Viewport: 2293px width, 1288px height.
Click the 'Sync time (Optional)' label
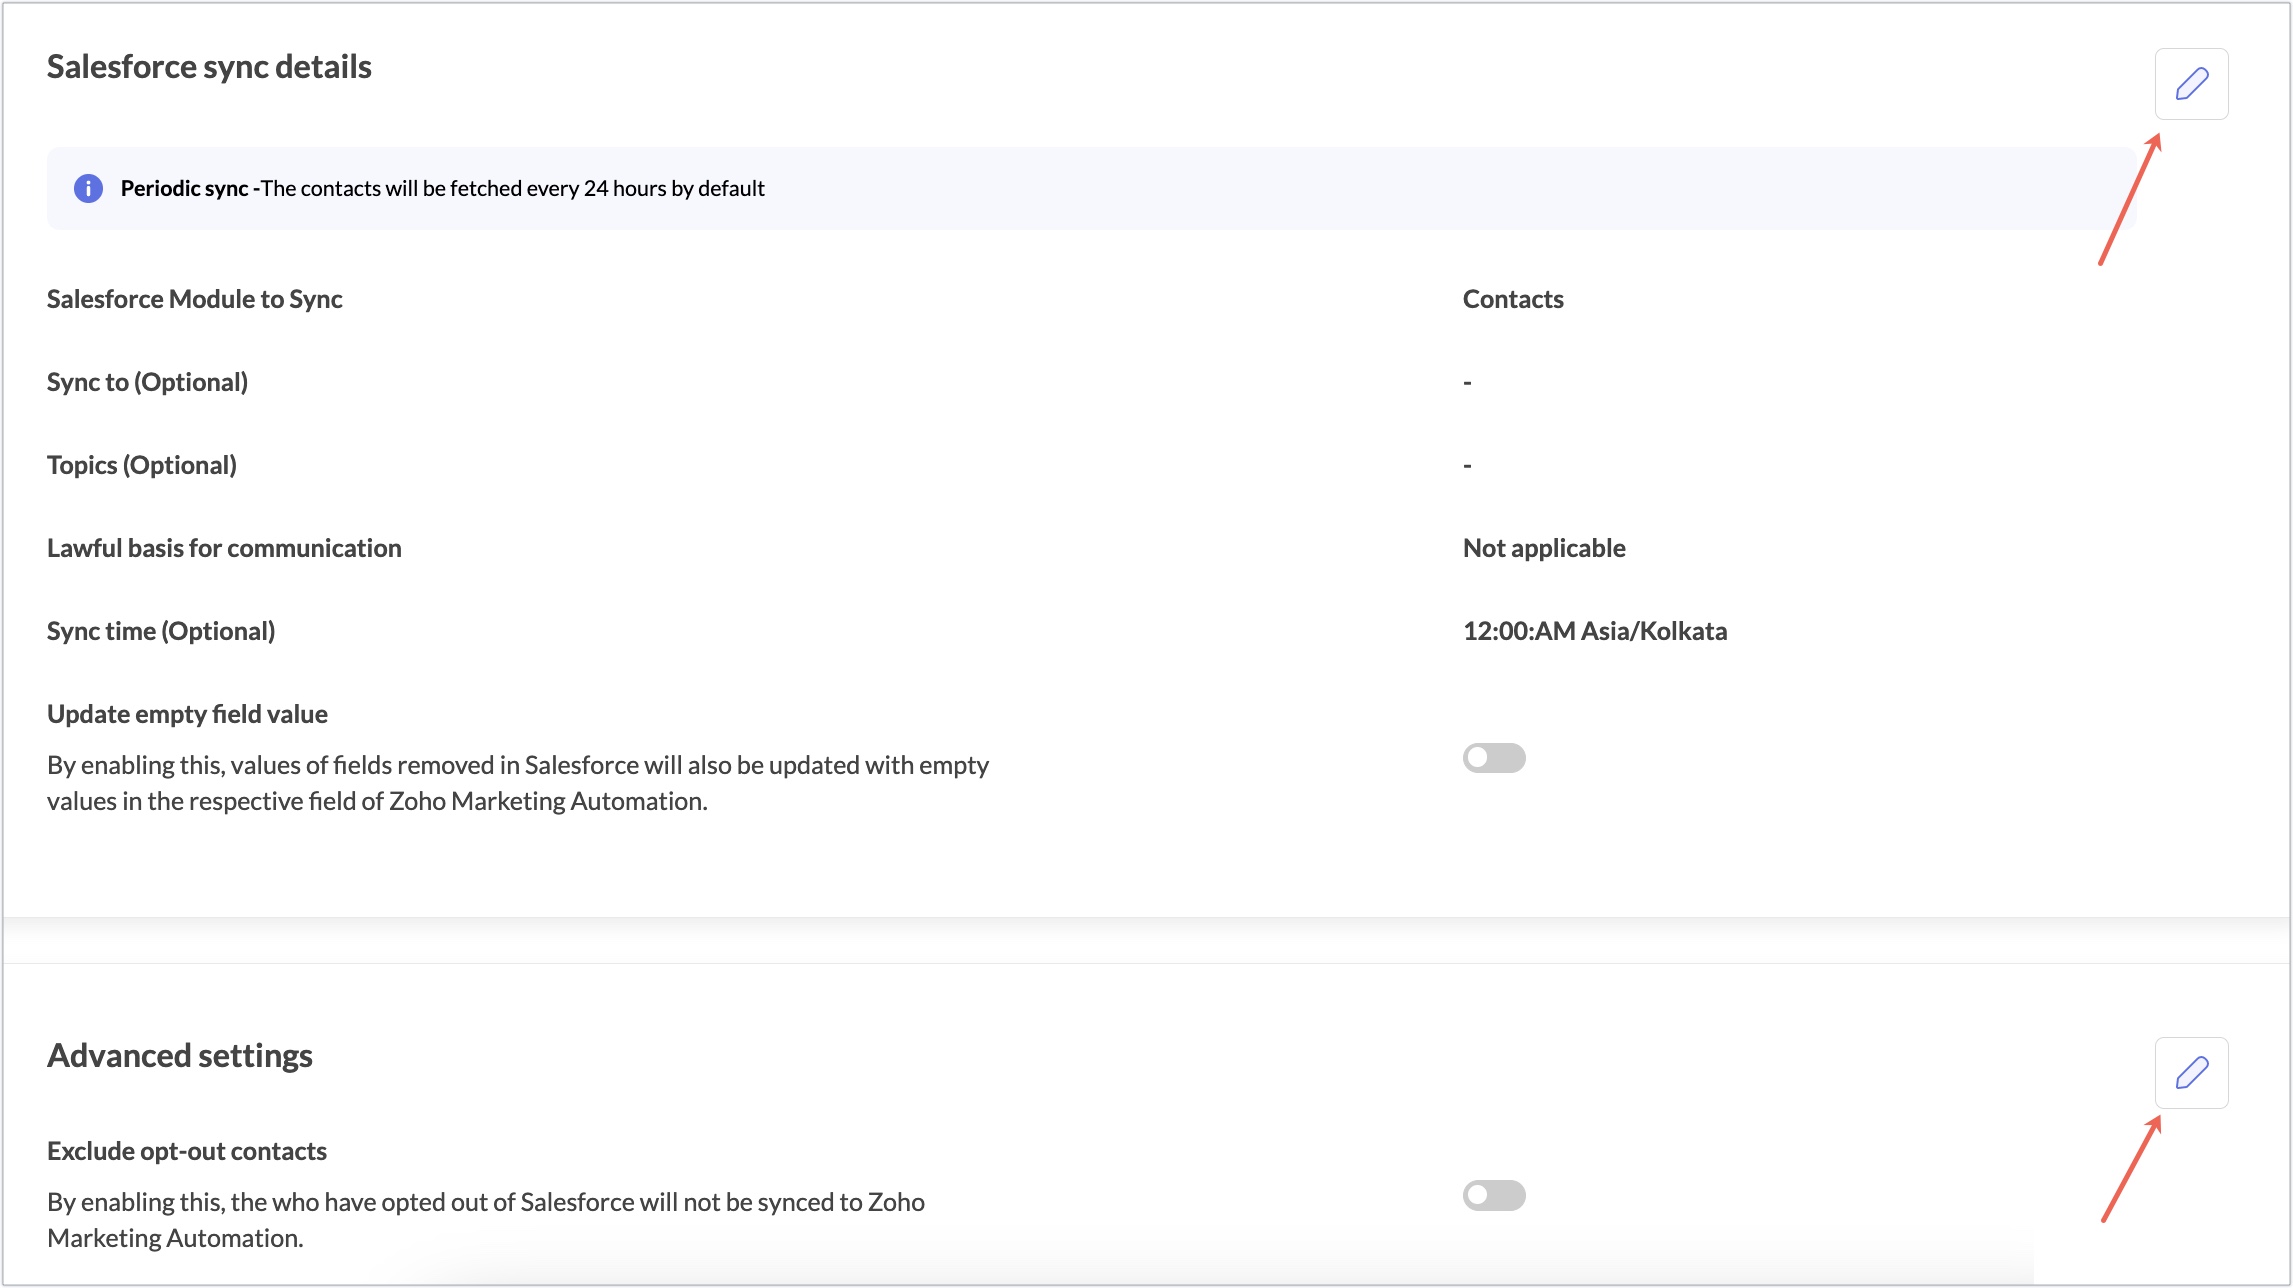pos(161,631)
